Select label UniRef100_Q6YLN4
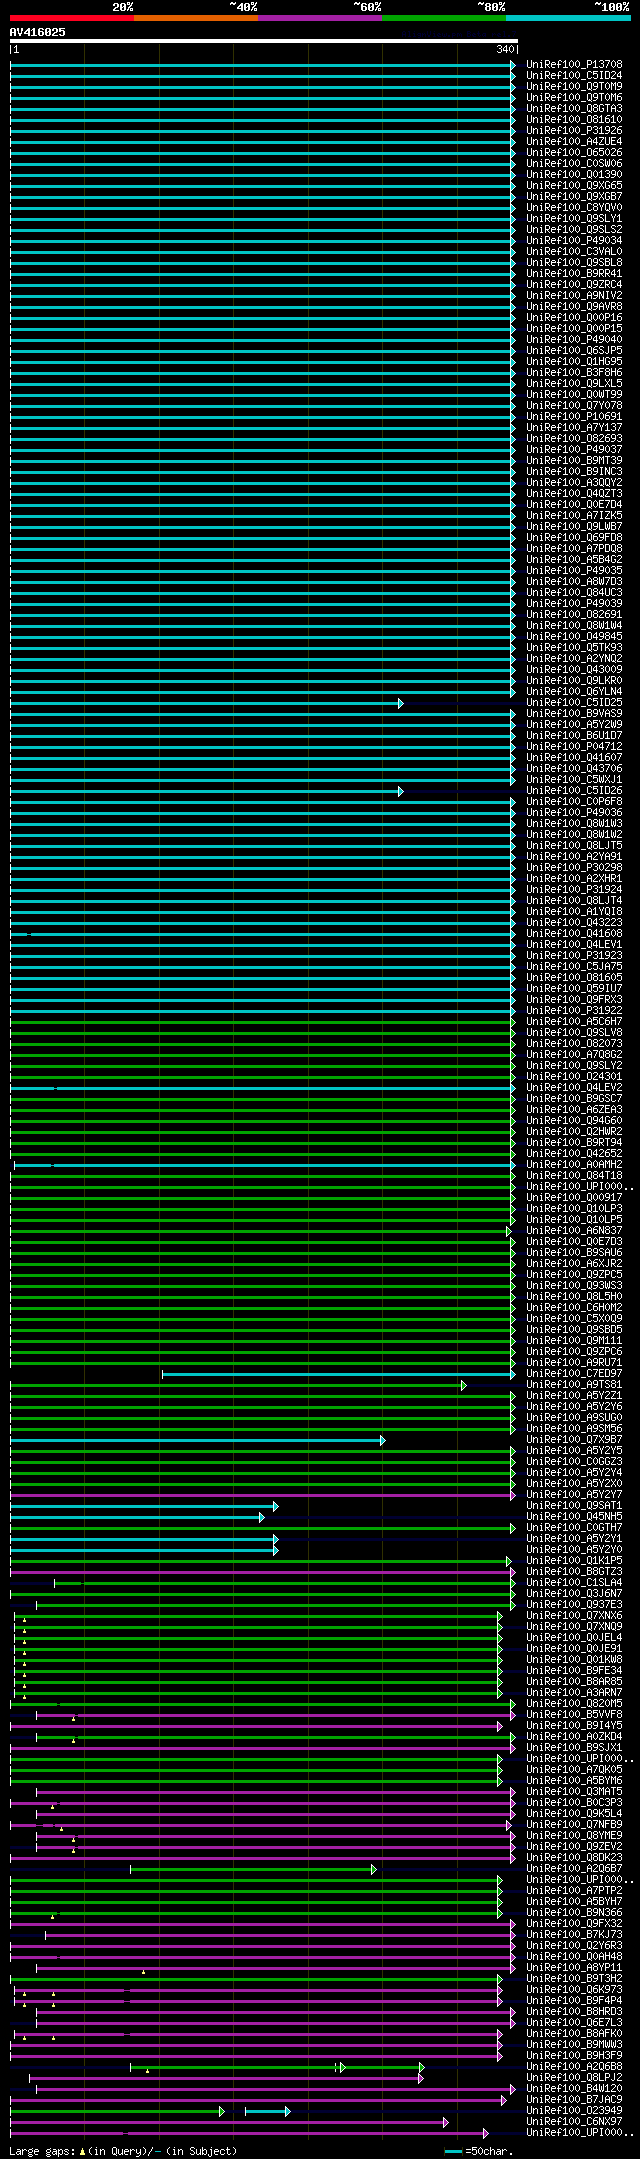The width and height of the screenshot is (640, 2159). (574, 691)
